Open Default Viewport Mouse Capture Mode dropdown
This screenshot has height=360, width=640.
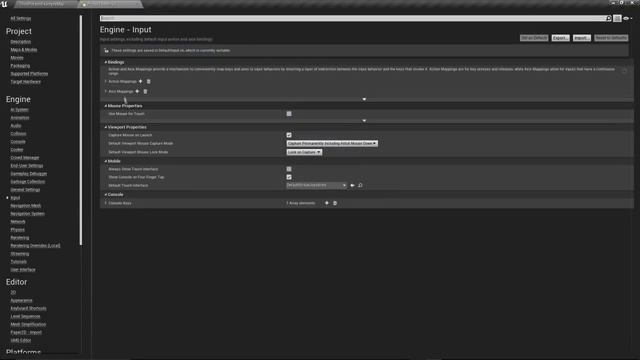pos(332,143)
